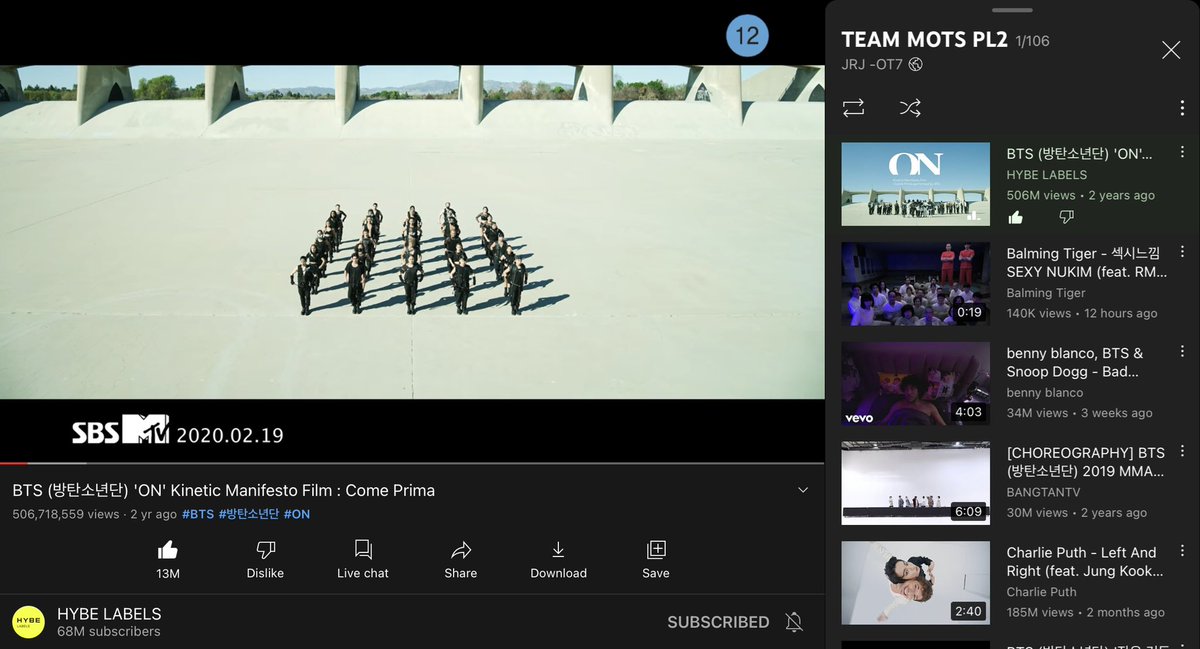Screen dimensions: 1200x649
Task: Click the Dislike thumbs-down button below video
Action: (x=265, y=550)
